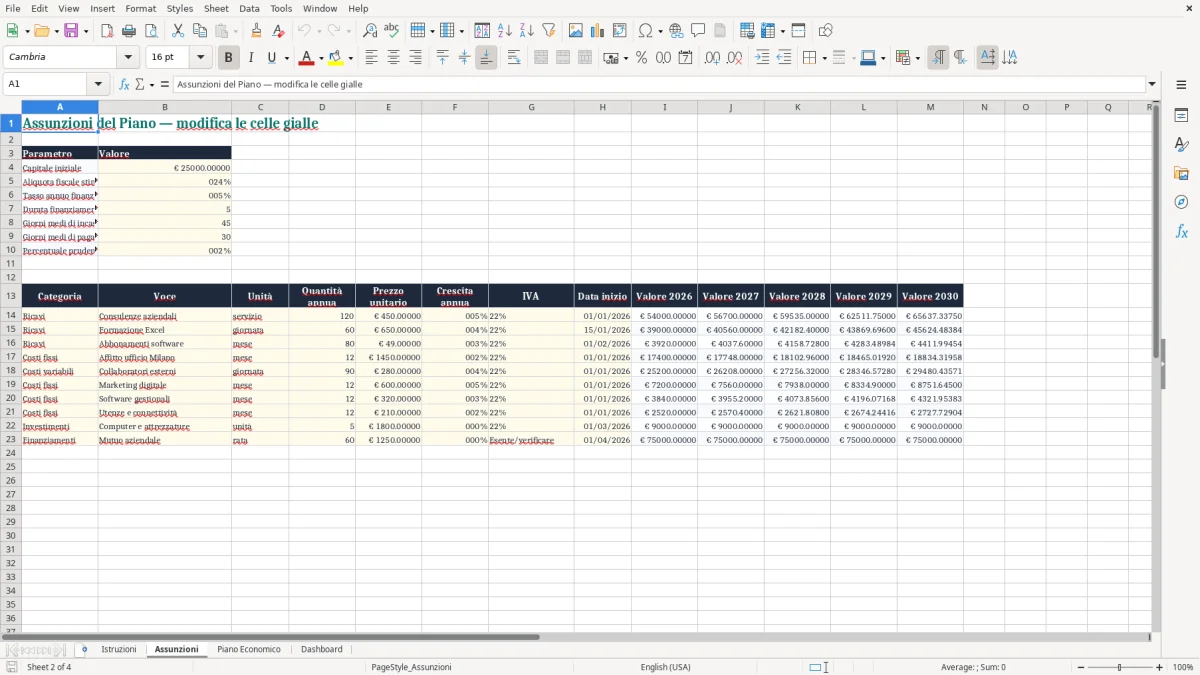Image resolution: width=1200 pixels, height=675 pixels.
Task: Click the AutoFilter funnel icon
Action: [x=549, y=31]
